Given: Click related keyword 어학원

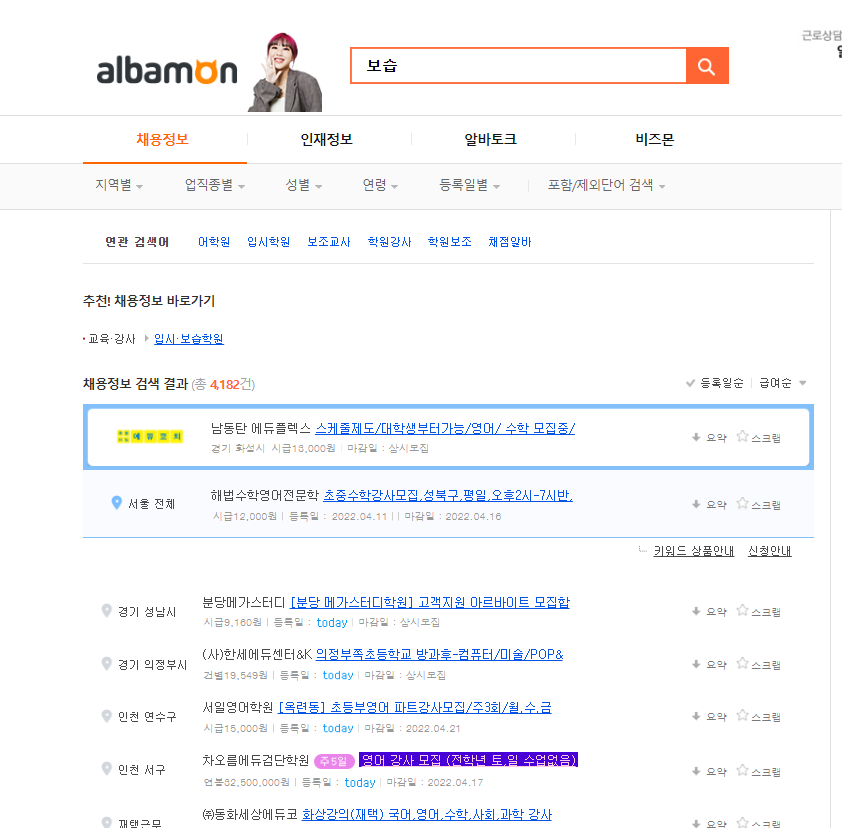Looking at the screenshot, I should 214,242.
